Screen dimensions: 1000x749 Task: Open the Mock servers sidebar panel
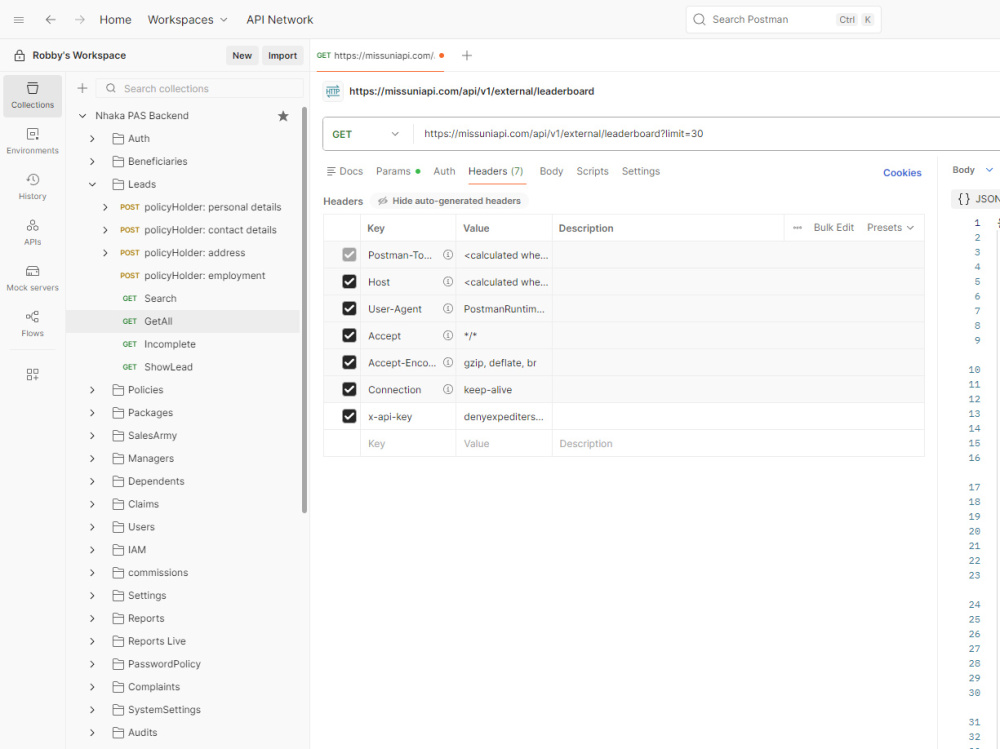tap(33, 278)
